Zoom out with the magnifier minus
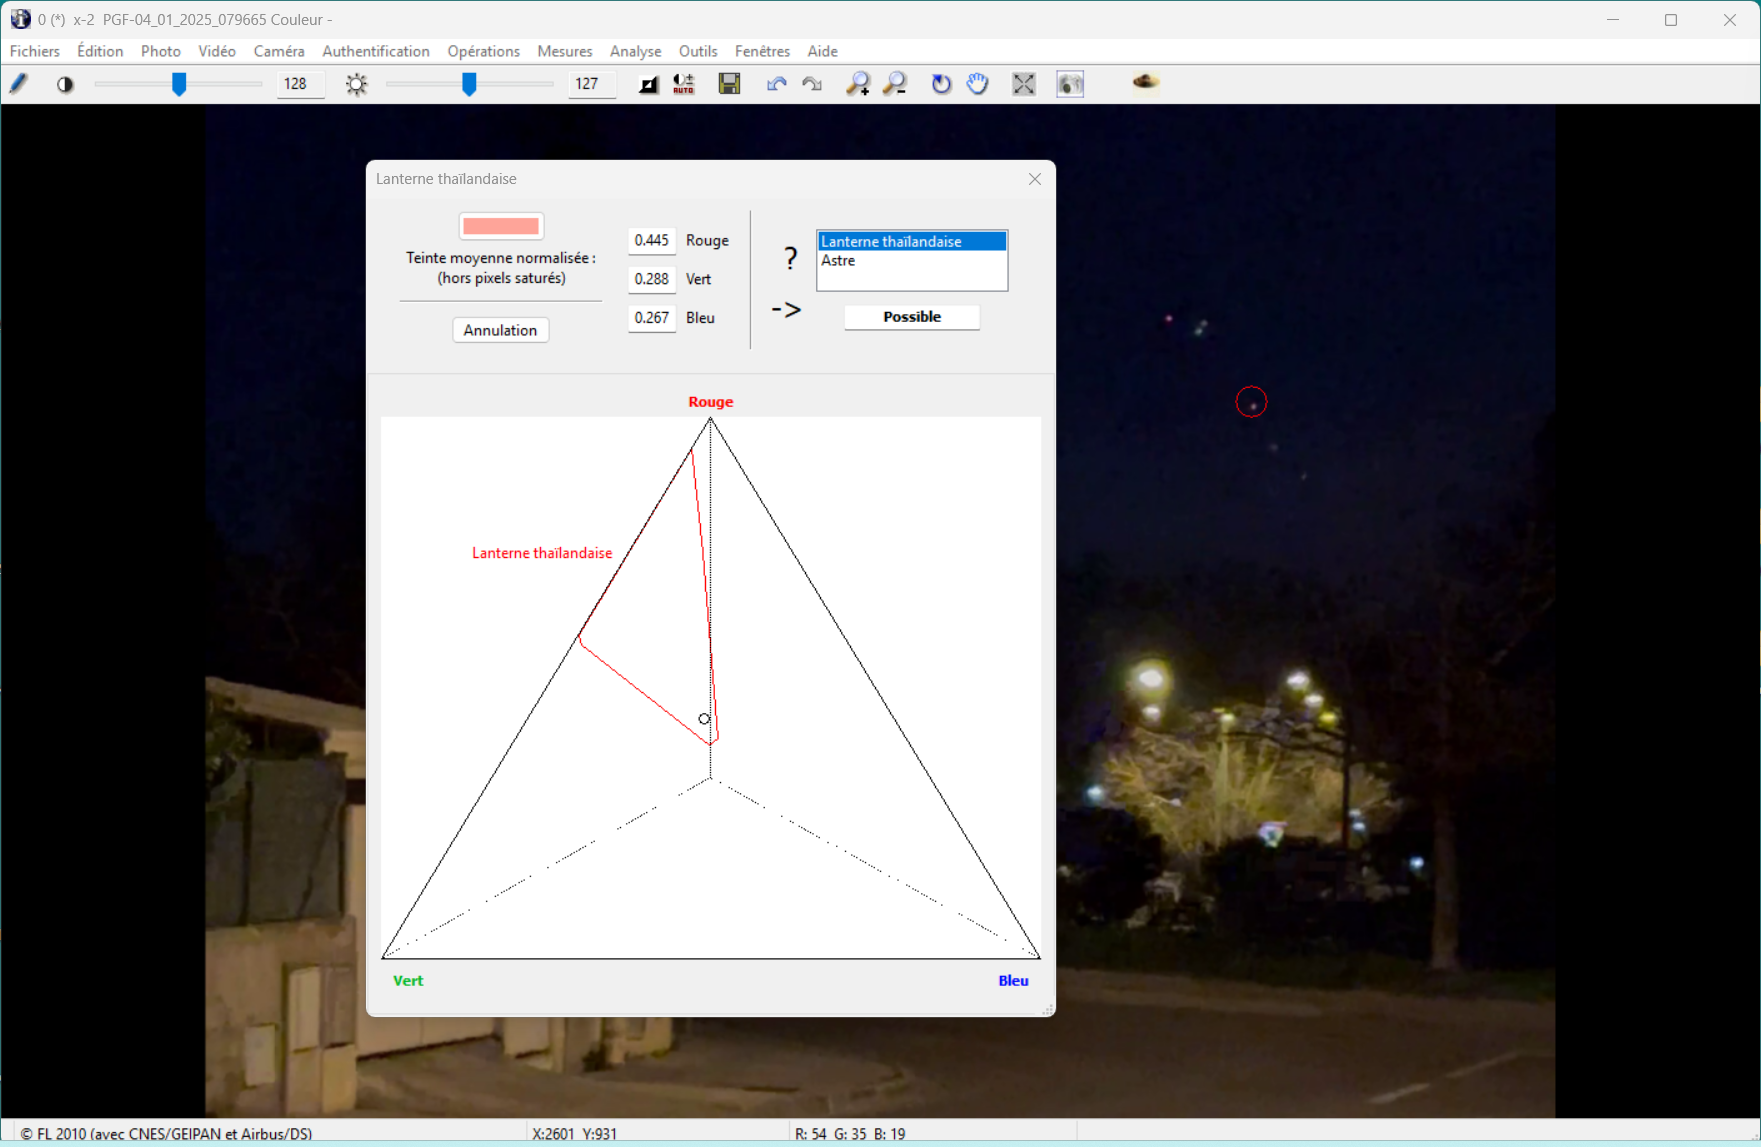 point(895,84)
